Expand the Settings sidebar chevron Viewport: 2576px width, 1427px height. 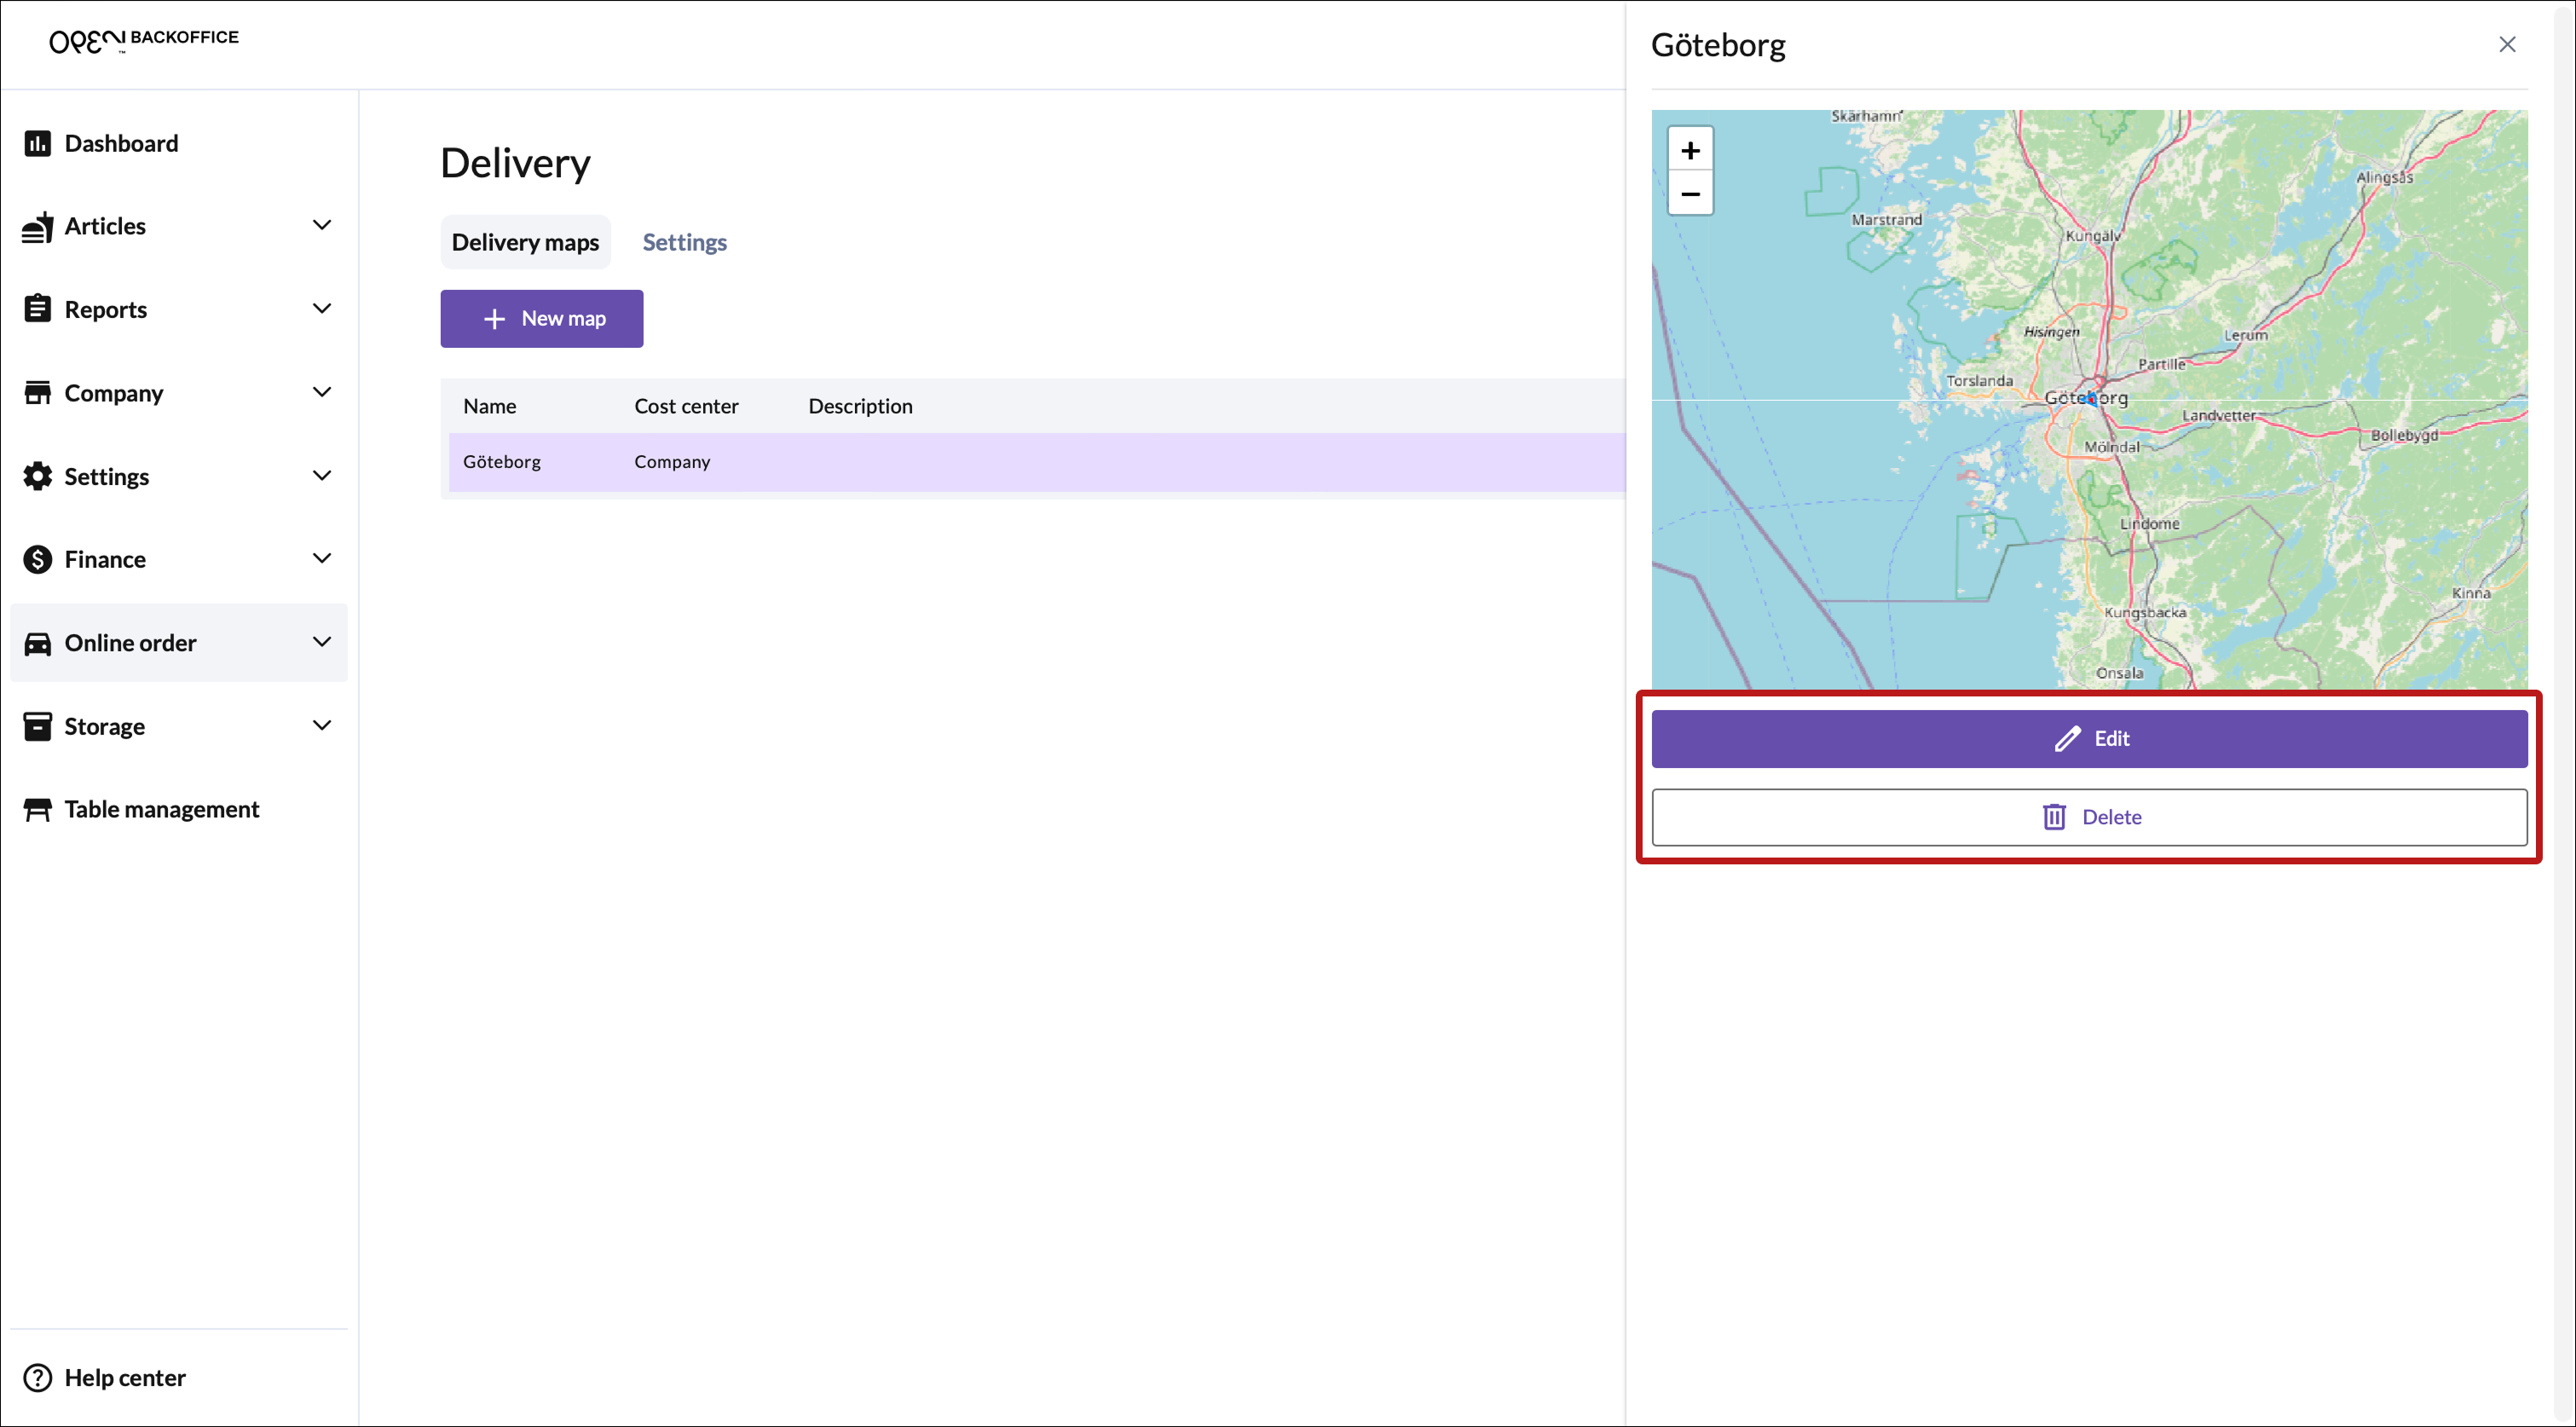point(322,476)
